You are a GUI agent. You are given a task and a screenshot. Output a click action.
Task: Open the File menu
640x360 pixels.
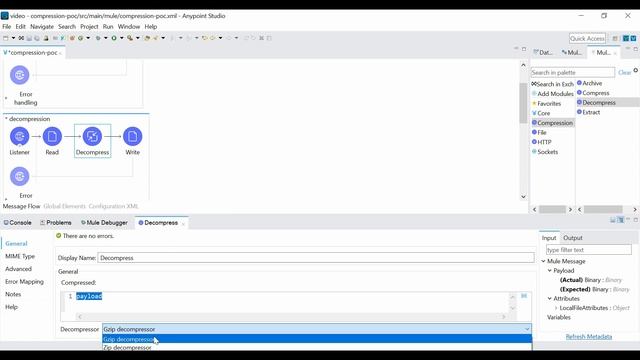pos(7,27)
